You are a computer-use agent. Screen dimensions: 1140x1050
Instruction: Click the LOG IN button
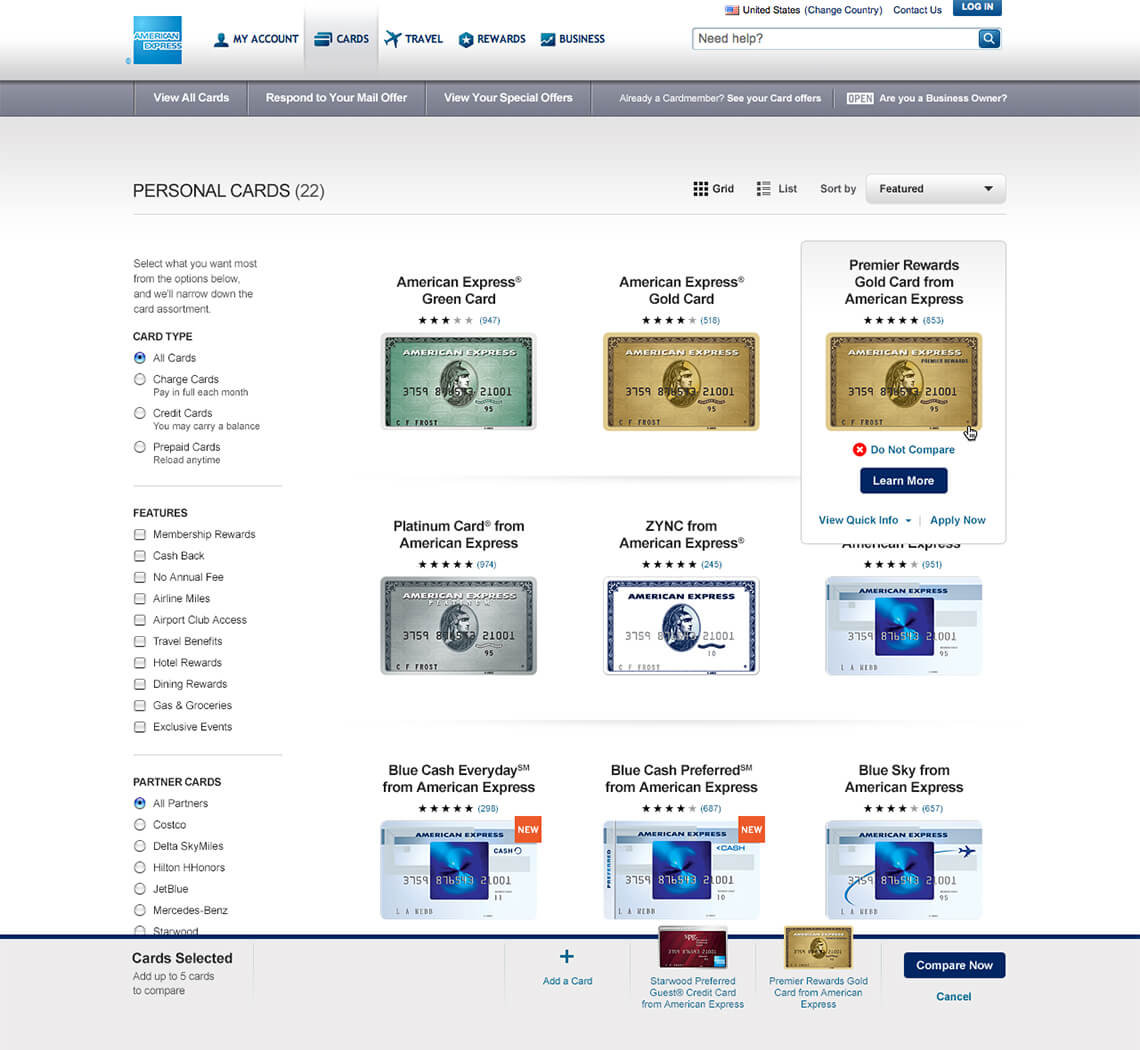977,7
